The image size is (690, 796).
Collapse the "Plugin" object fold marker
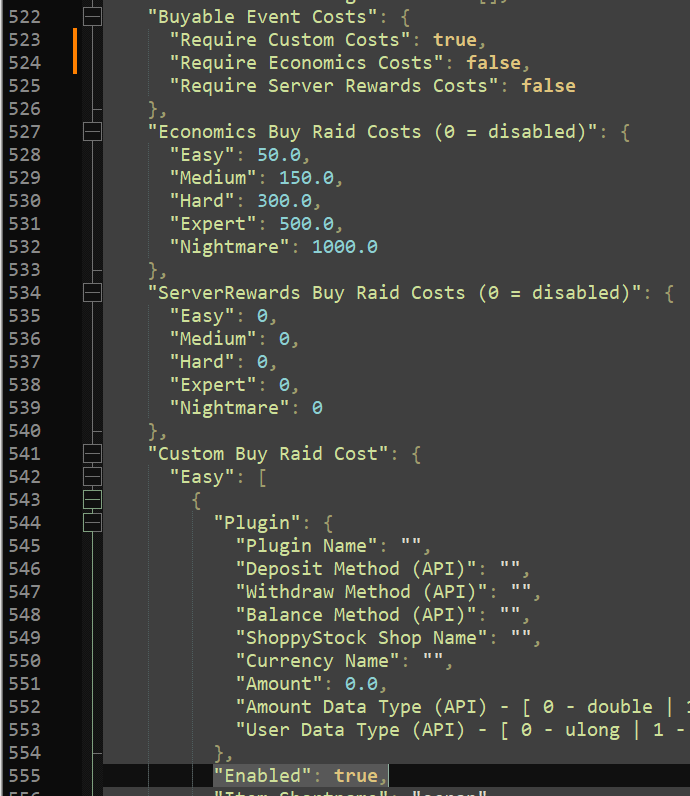pyautogui.click(x=92, y=523)
